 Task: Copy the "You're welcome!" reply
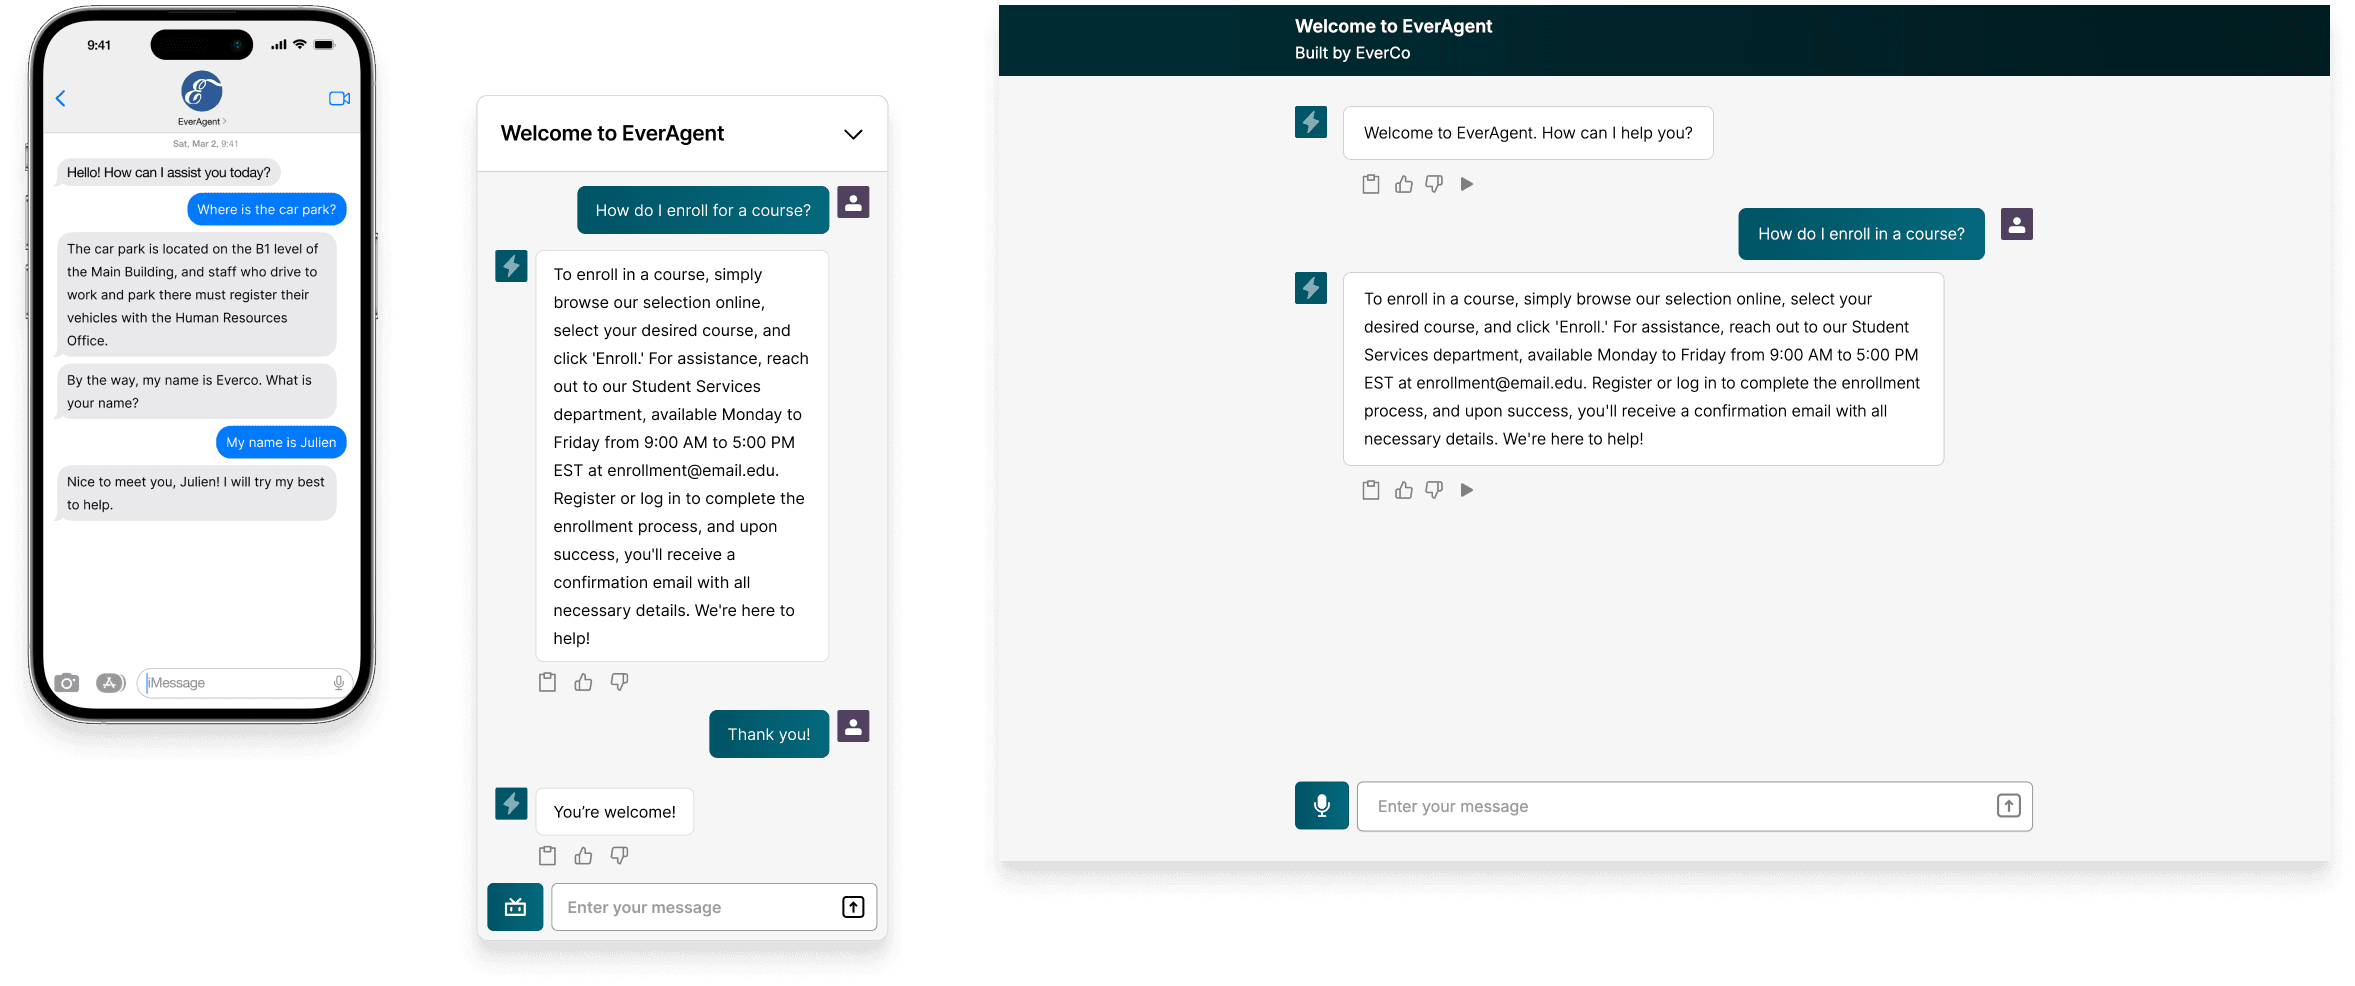[547, 856]
